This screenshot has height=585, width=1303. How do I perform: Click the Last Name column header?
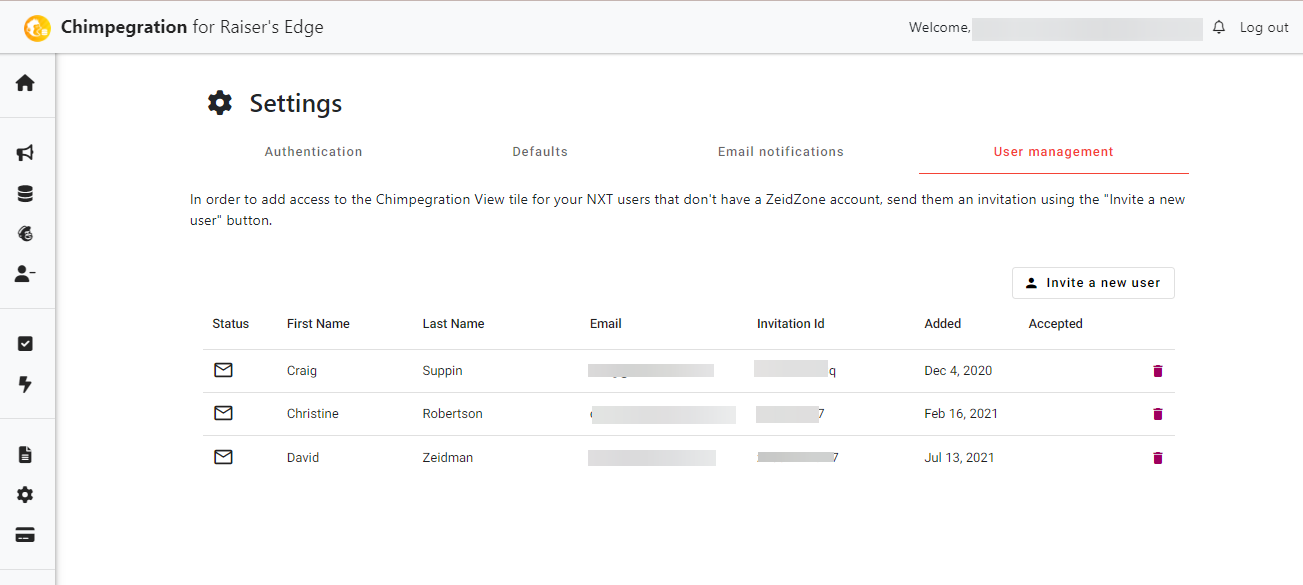[x=453, y=324]
